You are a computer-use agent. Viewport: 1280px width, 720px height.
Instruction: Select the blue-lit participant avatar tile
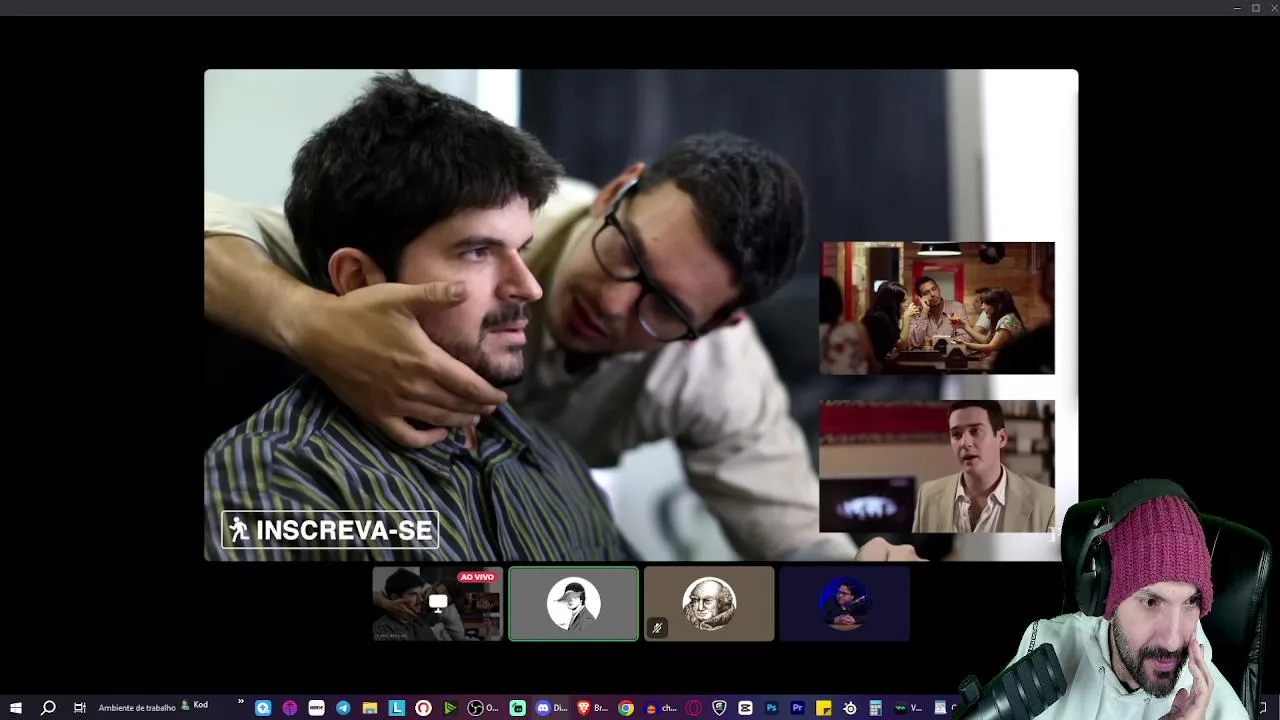(845, 604)
